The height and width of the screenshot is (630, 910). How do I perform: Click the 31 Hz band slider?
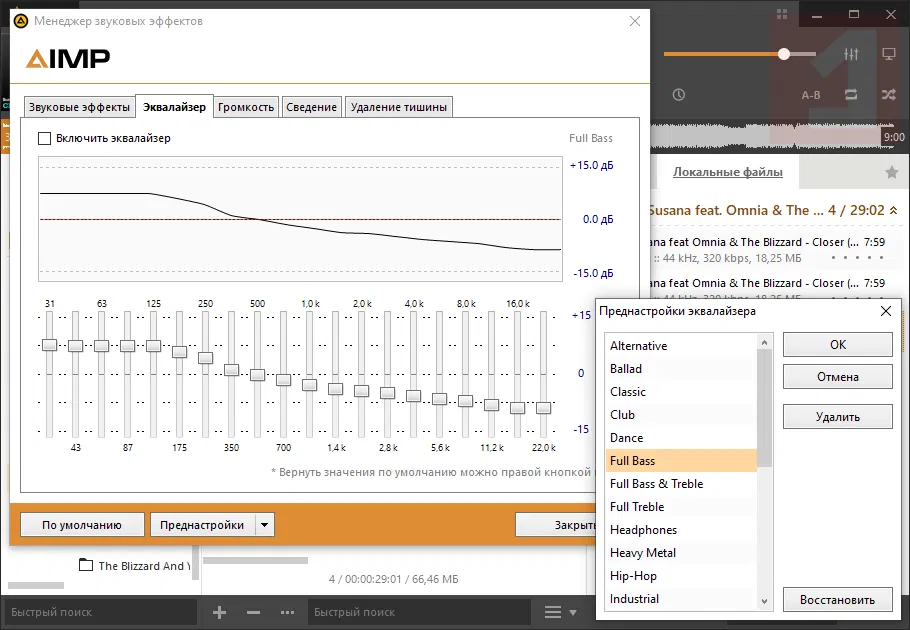click(49, 345)
